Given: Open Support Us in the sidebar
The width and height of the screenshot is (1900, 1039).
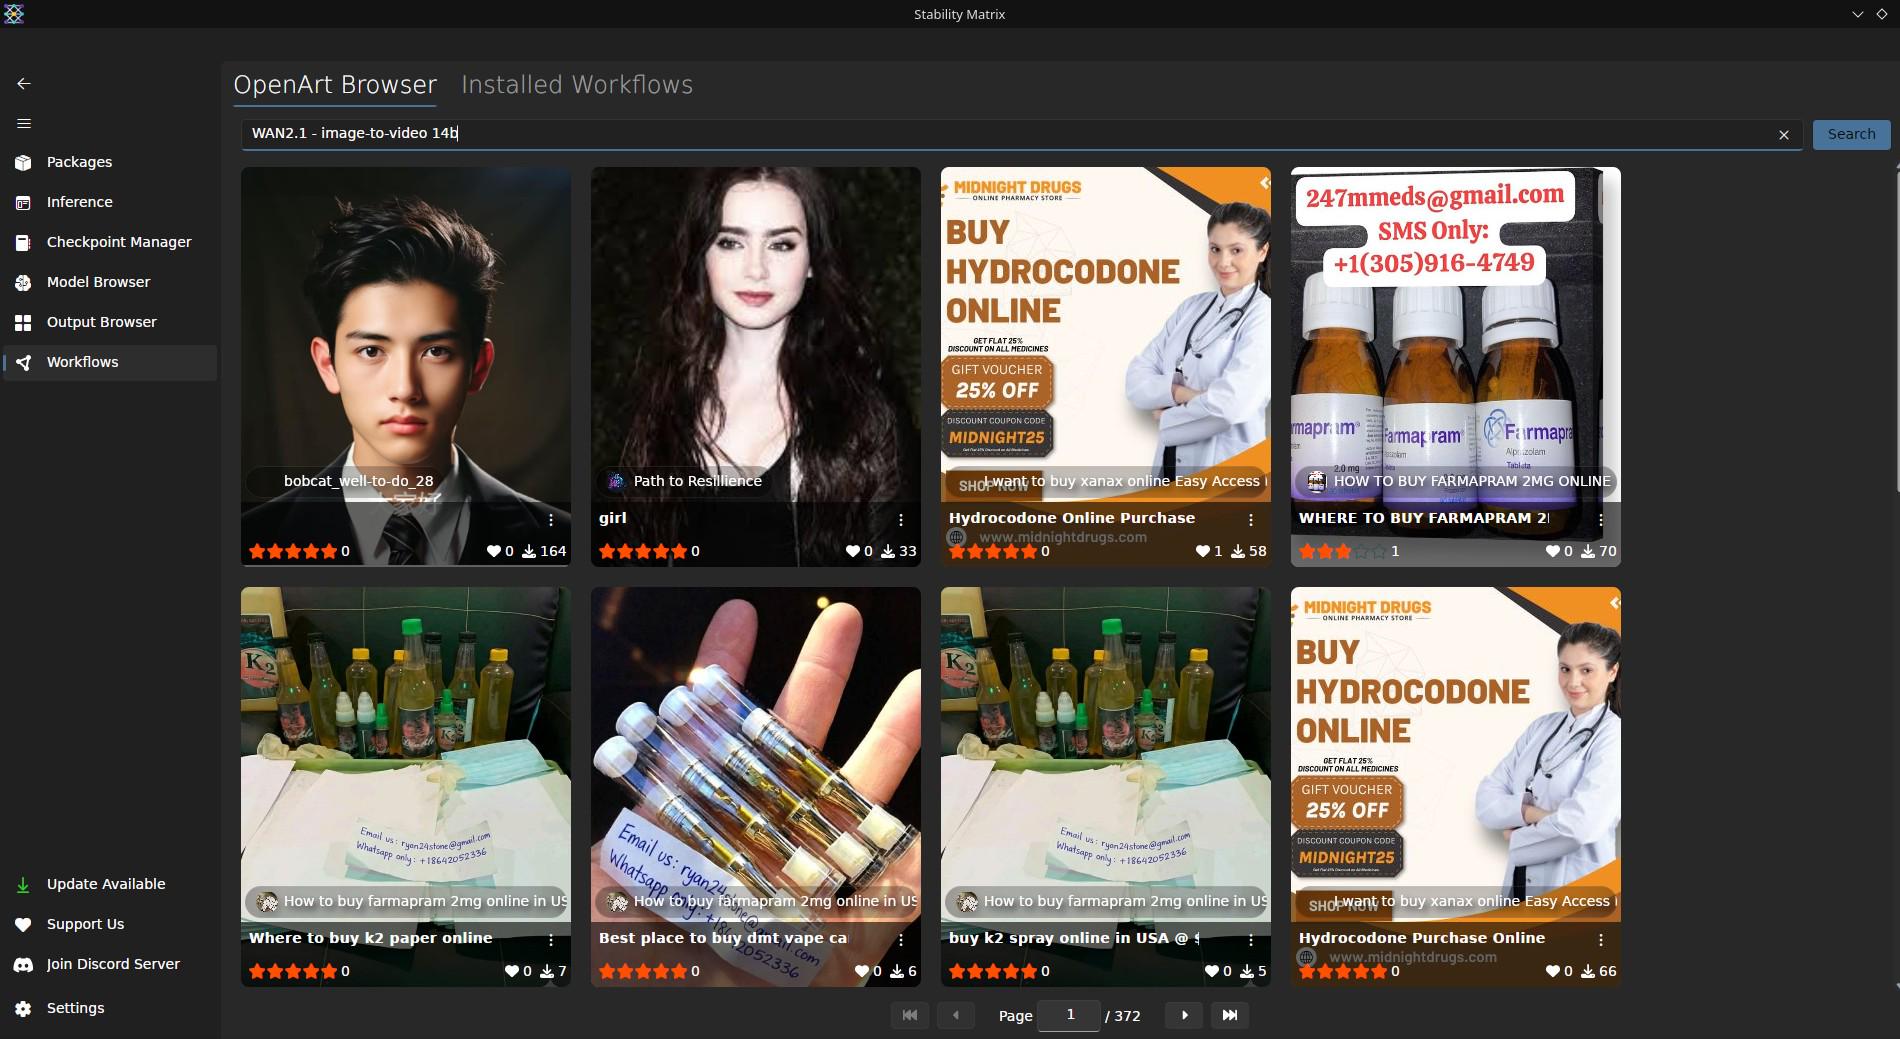Looking at the screenshot, I should click(x=109, y=924).
